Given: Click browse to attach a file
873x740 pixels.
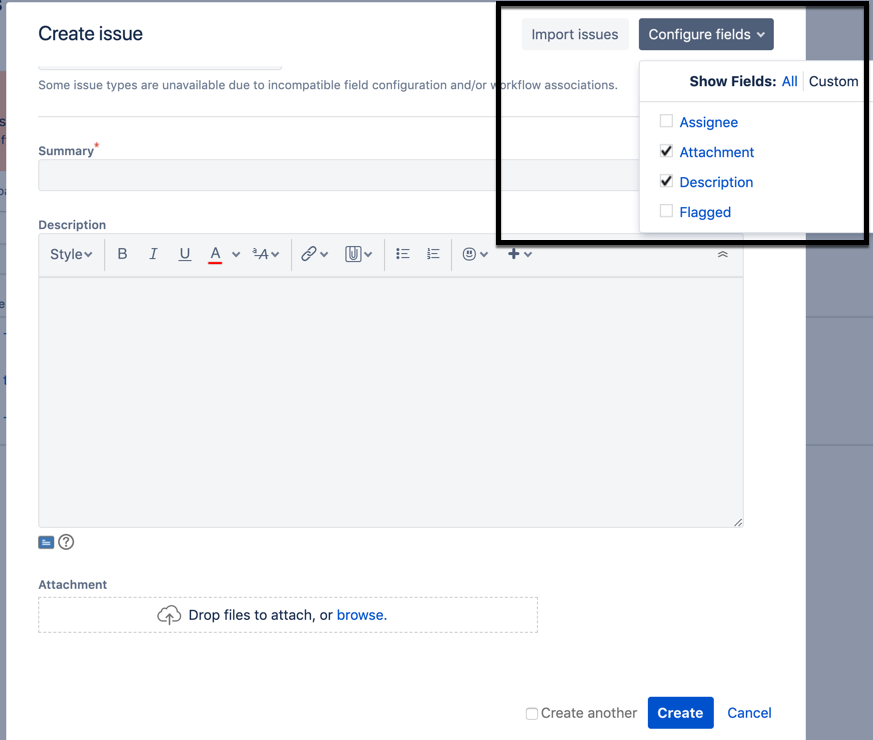Looking at the screenshot, I should coord(360,615).
